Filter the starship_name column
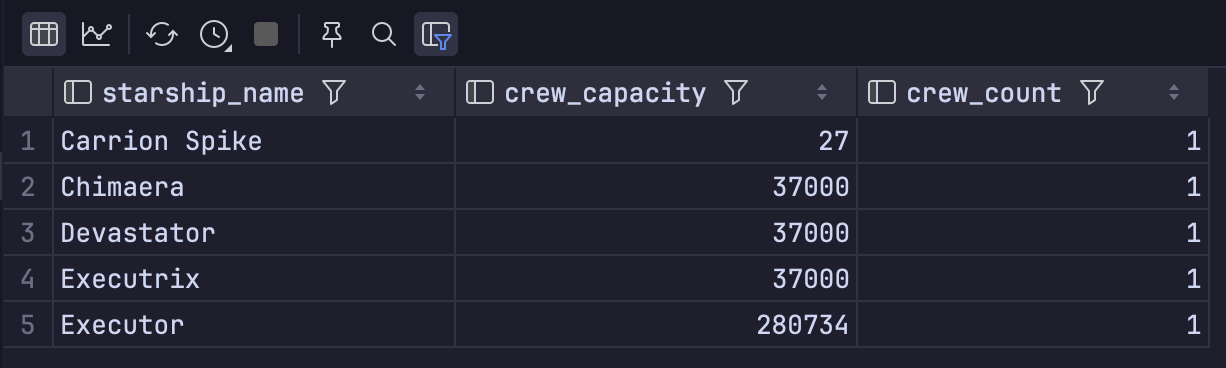Viewport: 1226px width, 368px height. [x=335, y=93]
